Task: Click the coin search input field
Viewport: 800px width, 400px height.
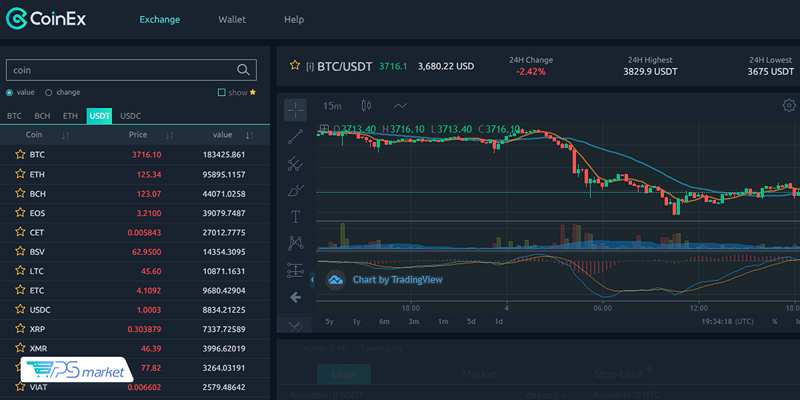Action: coord(120,70)
